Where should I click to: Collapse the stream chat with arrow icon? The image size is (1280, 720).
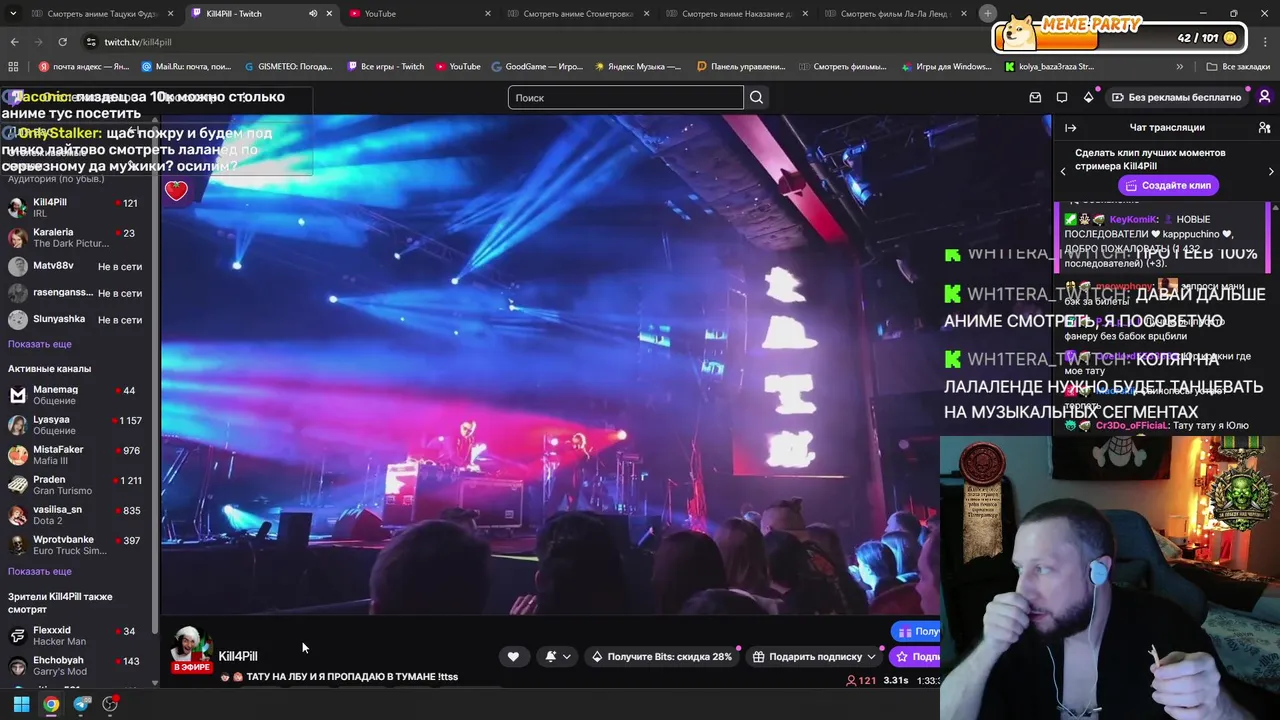pyautogui.click(x=1070, y=127)
